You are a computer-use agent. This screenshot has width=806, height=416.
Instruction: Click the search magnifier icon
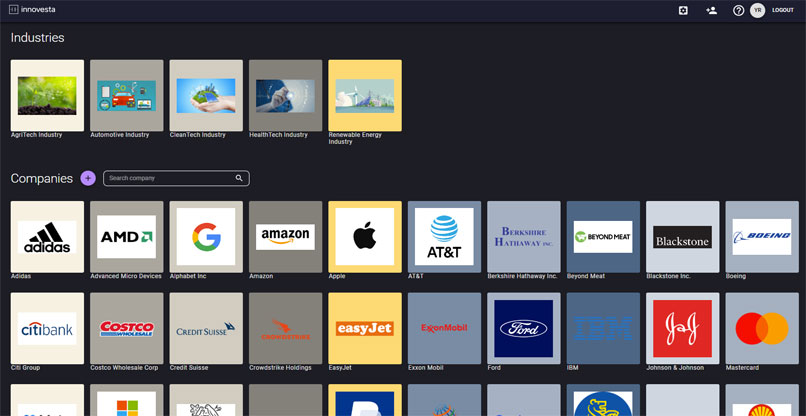239,178
